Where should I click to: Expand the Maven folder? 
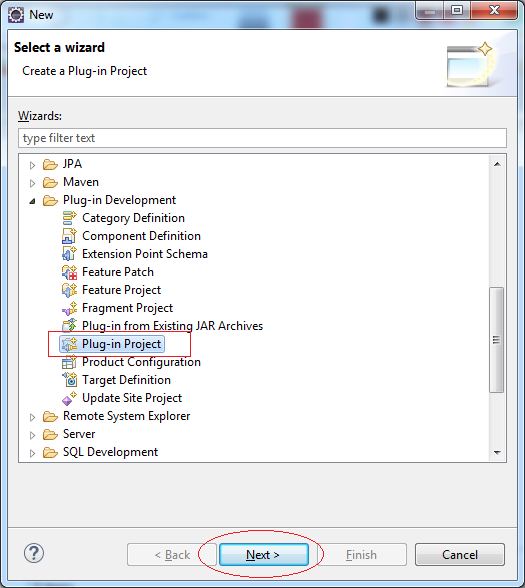click(x=32, y=183)
